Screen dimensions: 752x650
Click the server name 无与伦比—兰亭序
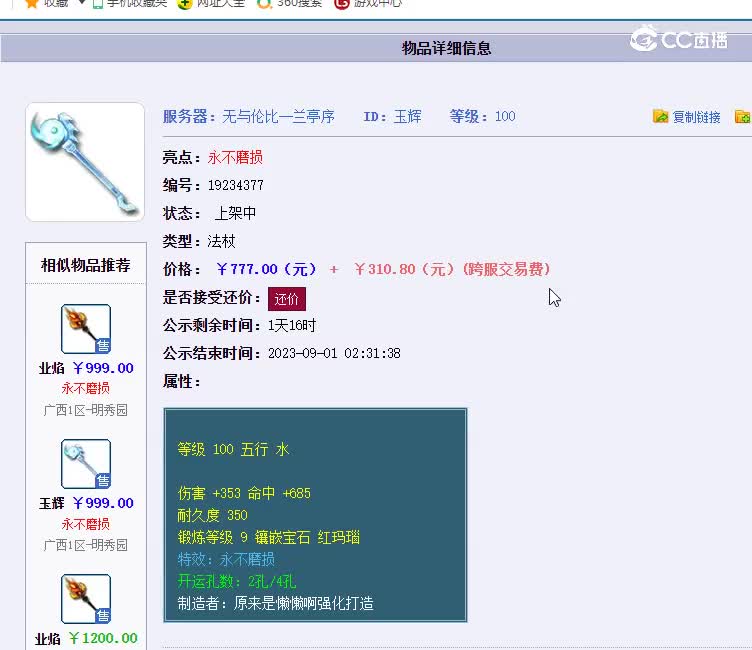point(278,117)
